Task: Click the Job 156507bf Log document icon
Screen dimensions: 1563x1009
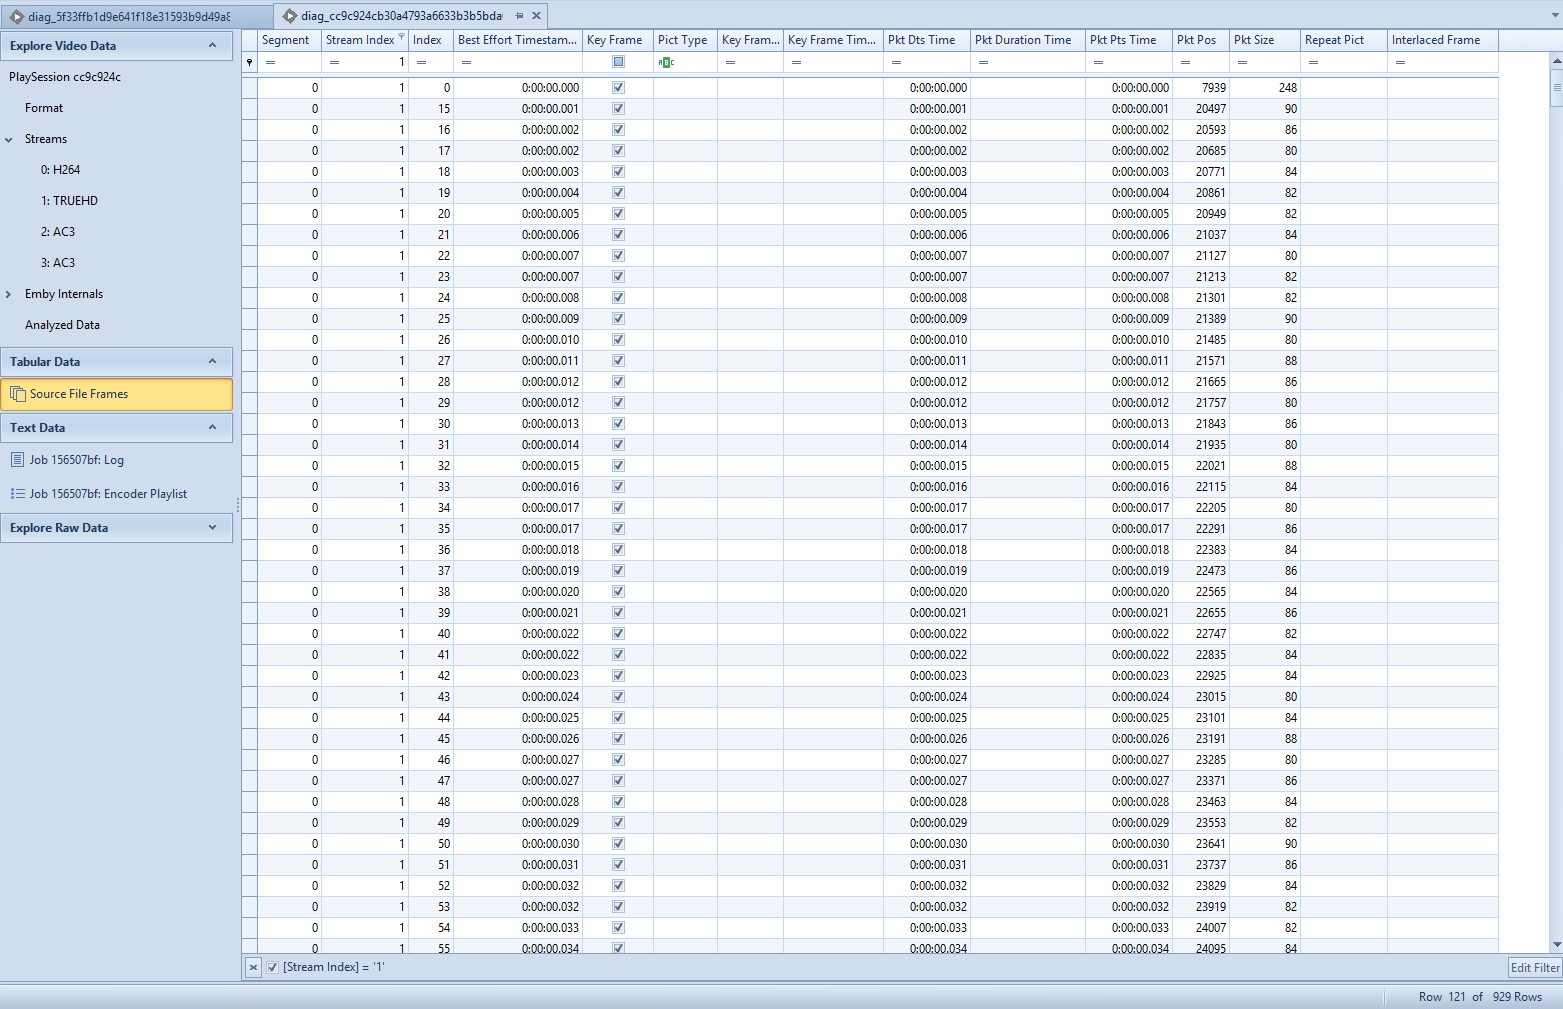Action: coord(17,460)
